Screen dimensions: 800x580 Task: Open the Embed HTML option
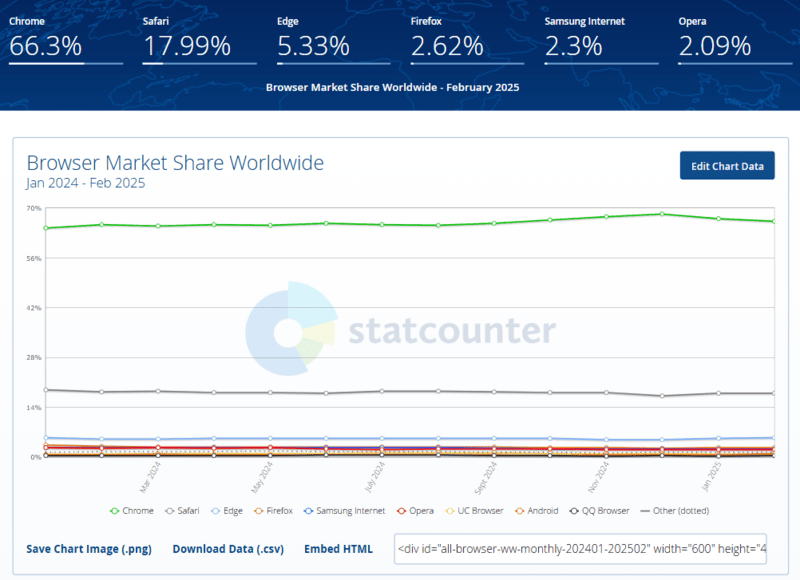340,549
